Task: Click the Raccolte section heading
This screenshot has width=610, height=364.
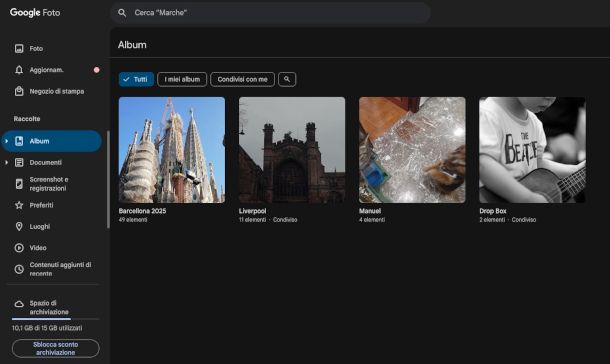Action: click(x=27, y=119)
